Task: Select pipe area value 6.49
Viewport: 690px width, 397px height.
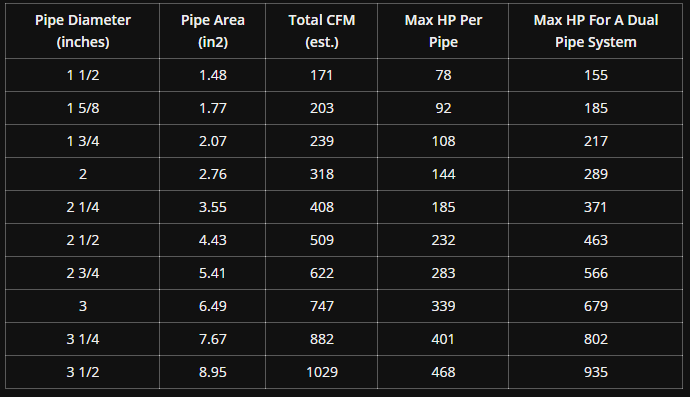Action: tap(213, 306)
